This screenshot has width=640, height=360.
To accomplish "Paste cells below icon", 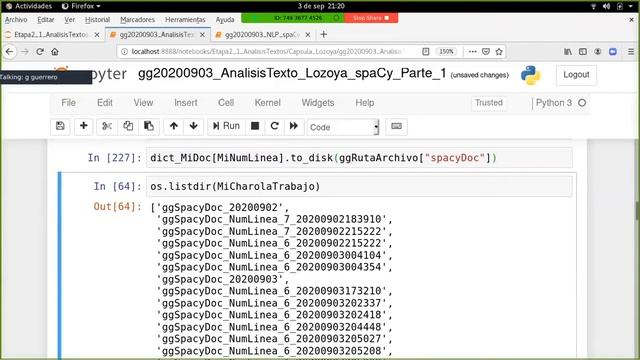I will click(x=149, y=126).
